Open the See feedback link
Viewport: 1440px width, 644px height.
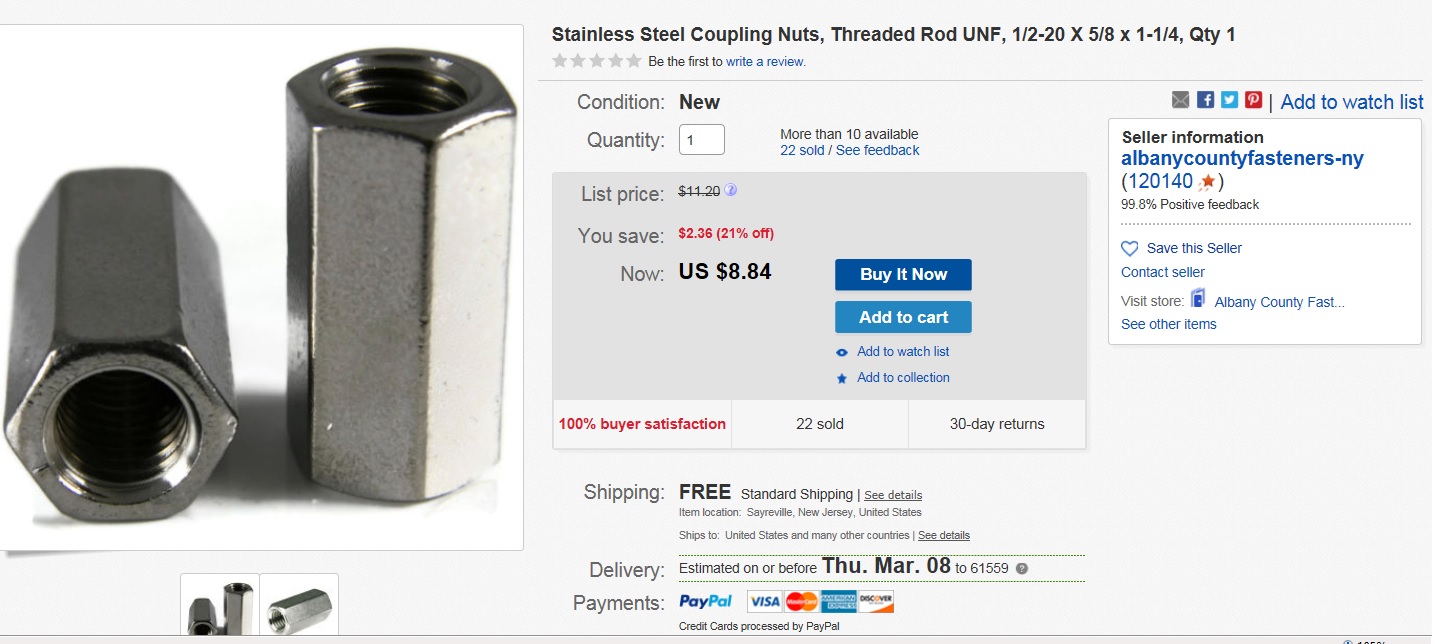pos(878,150)
